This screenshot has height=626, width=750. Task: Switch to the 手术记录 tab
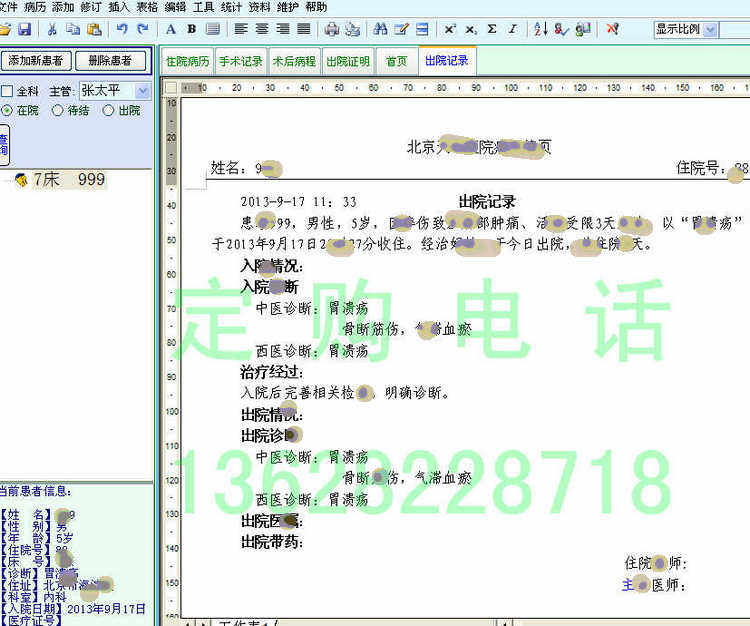pos(241,61)
